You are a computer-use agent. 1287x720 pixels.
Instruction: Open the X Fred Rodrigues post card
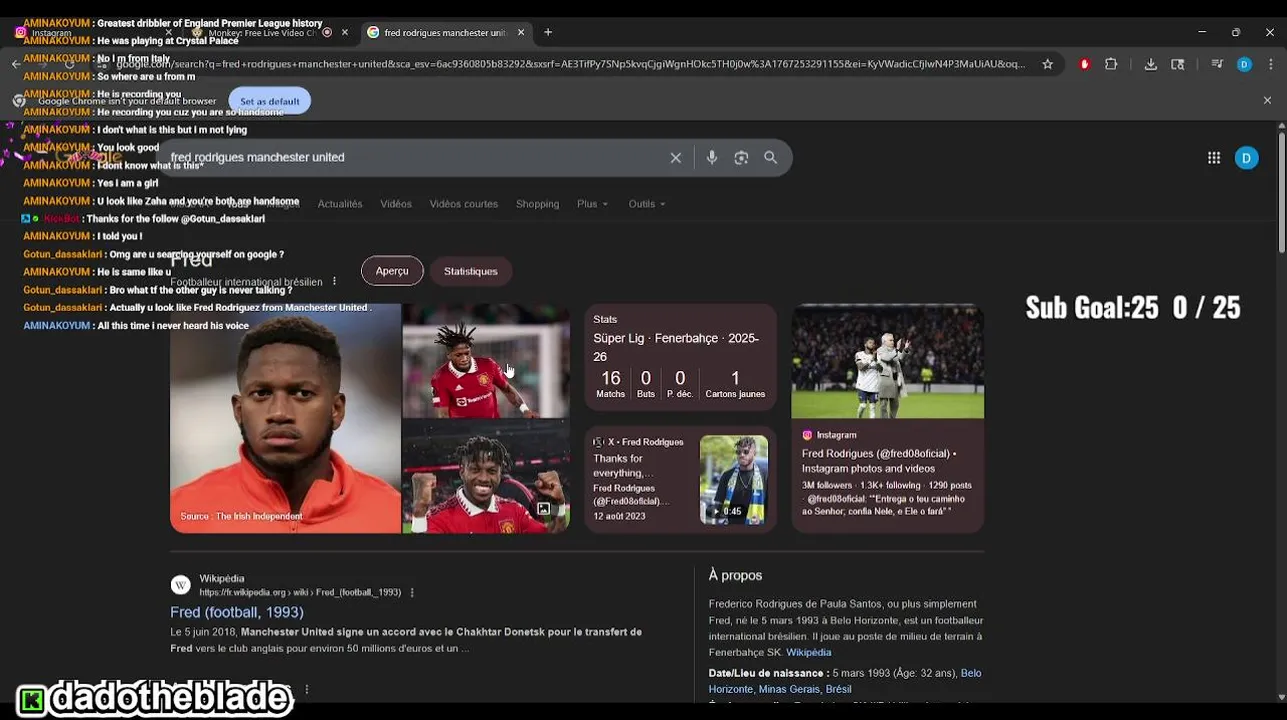pyautogui.click(x=680, y=480)
